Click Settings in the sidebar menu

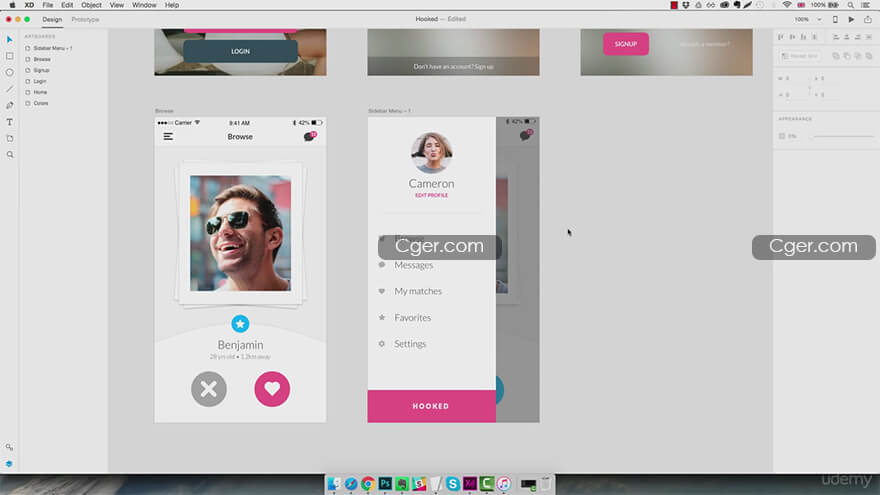click(410, 344)
